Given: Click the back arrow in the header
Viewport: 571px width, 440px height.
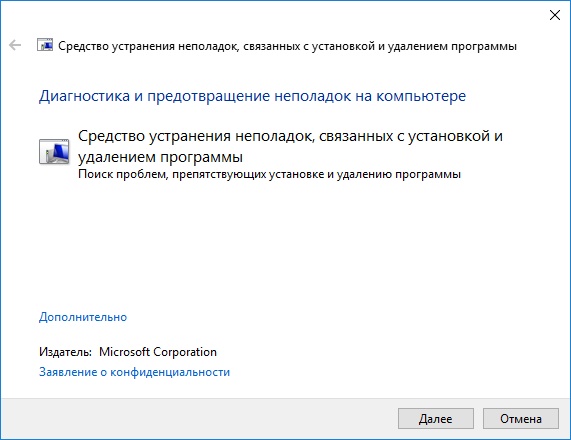Looking at the screenshot, I should click(x=15, y=46).
